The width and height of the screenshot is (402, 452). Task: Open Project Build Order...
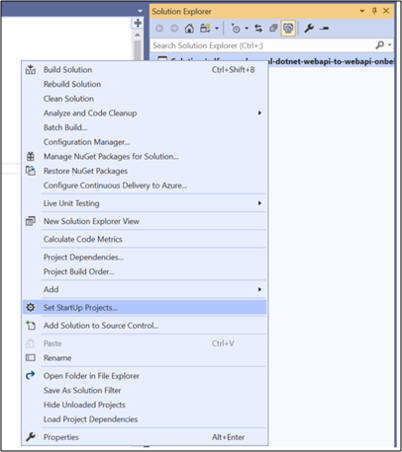(145, 272)
